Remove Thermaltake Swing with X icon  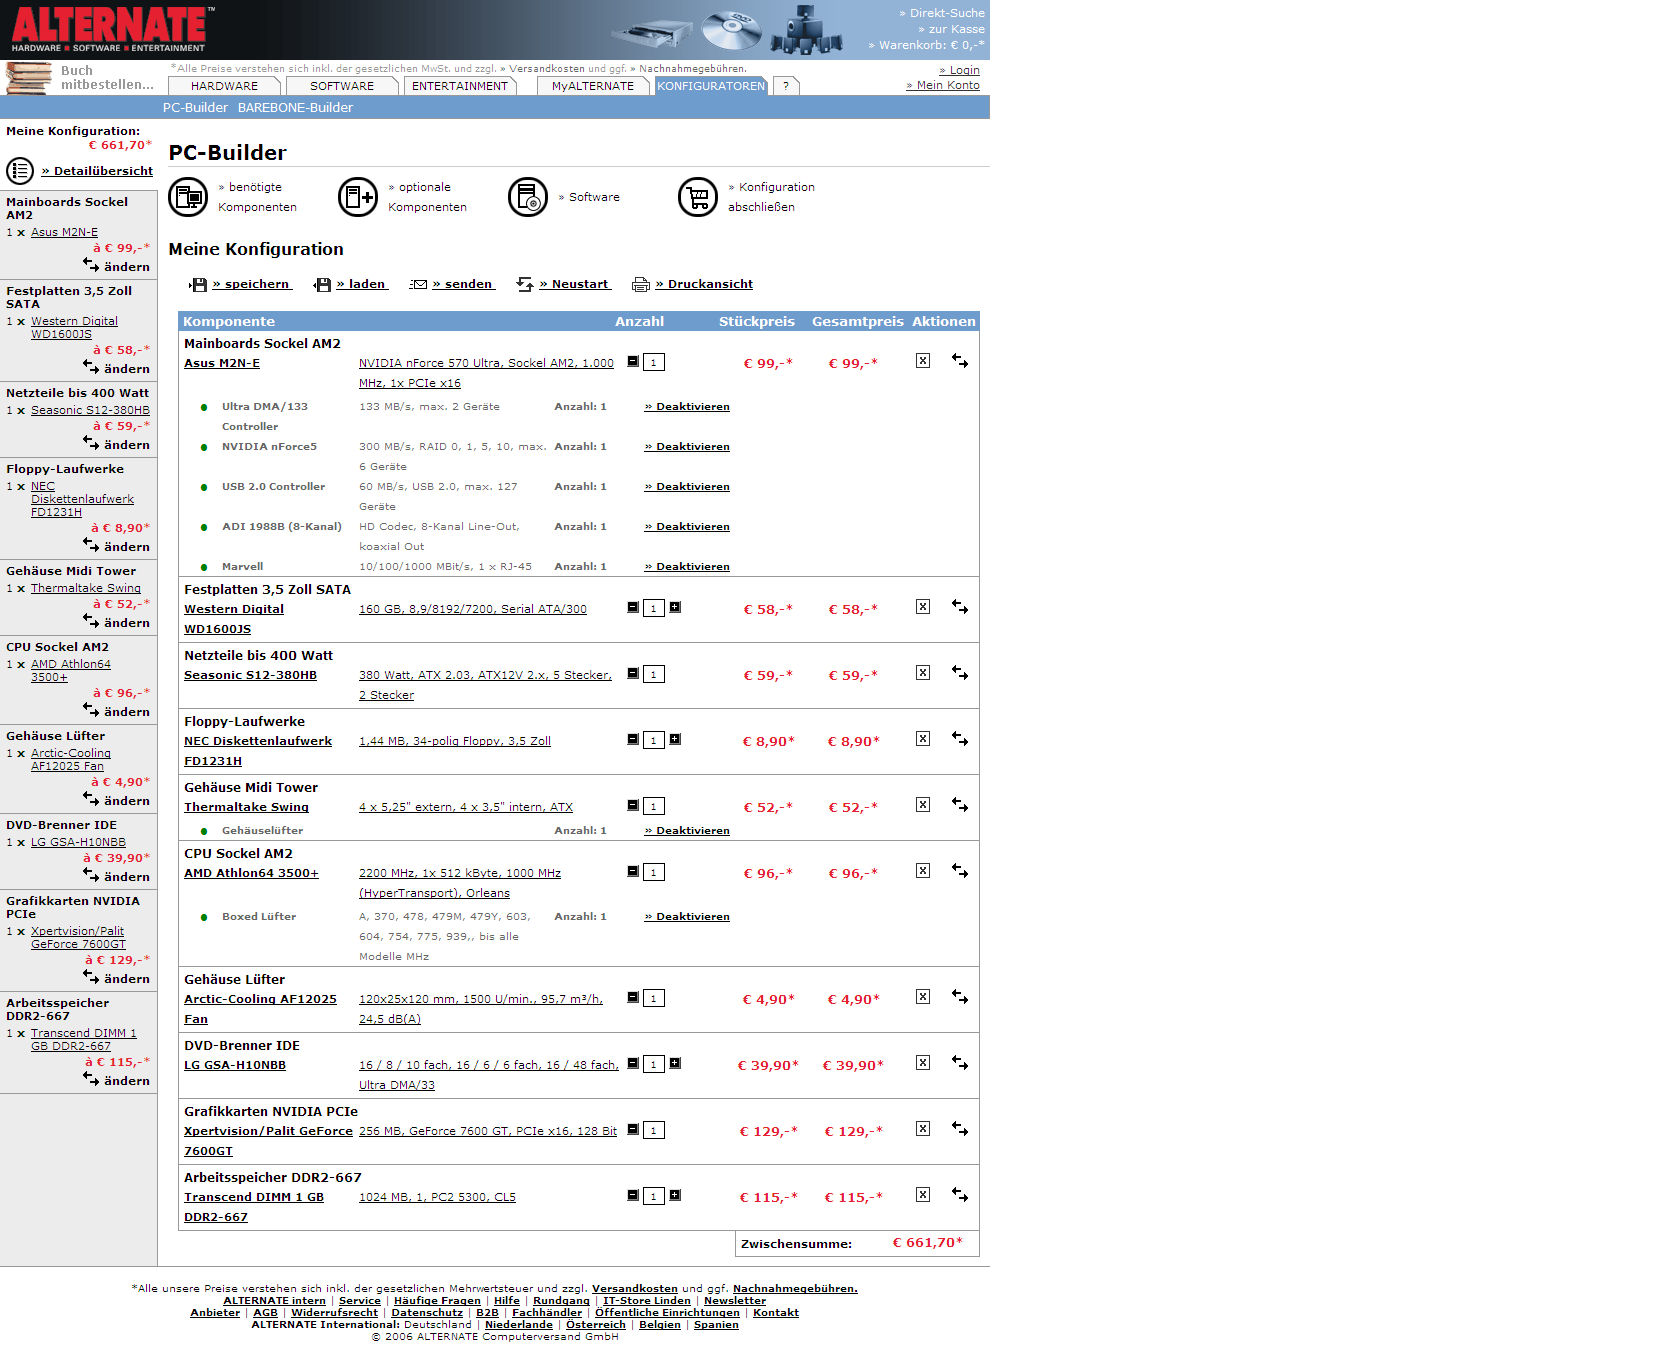(x=923, y=805)
